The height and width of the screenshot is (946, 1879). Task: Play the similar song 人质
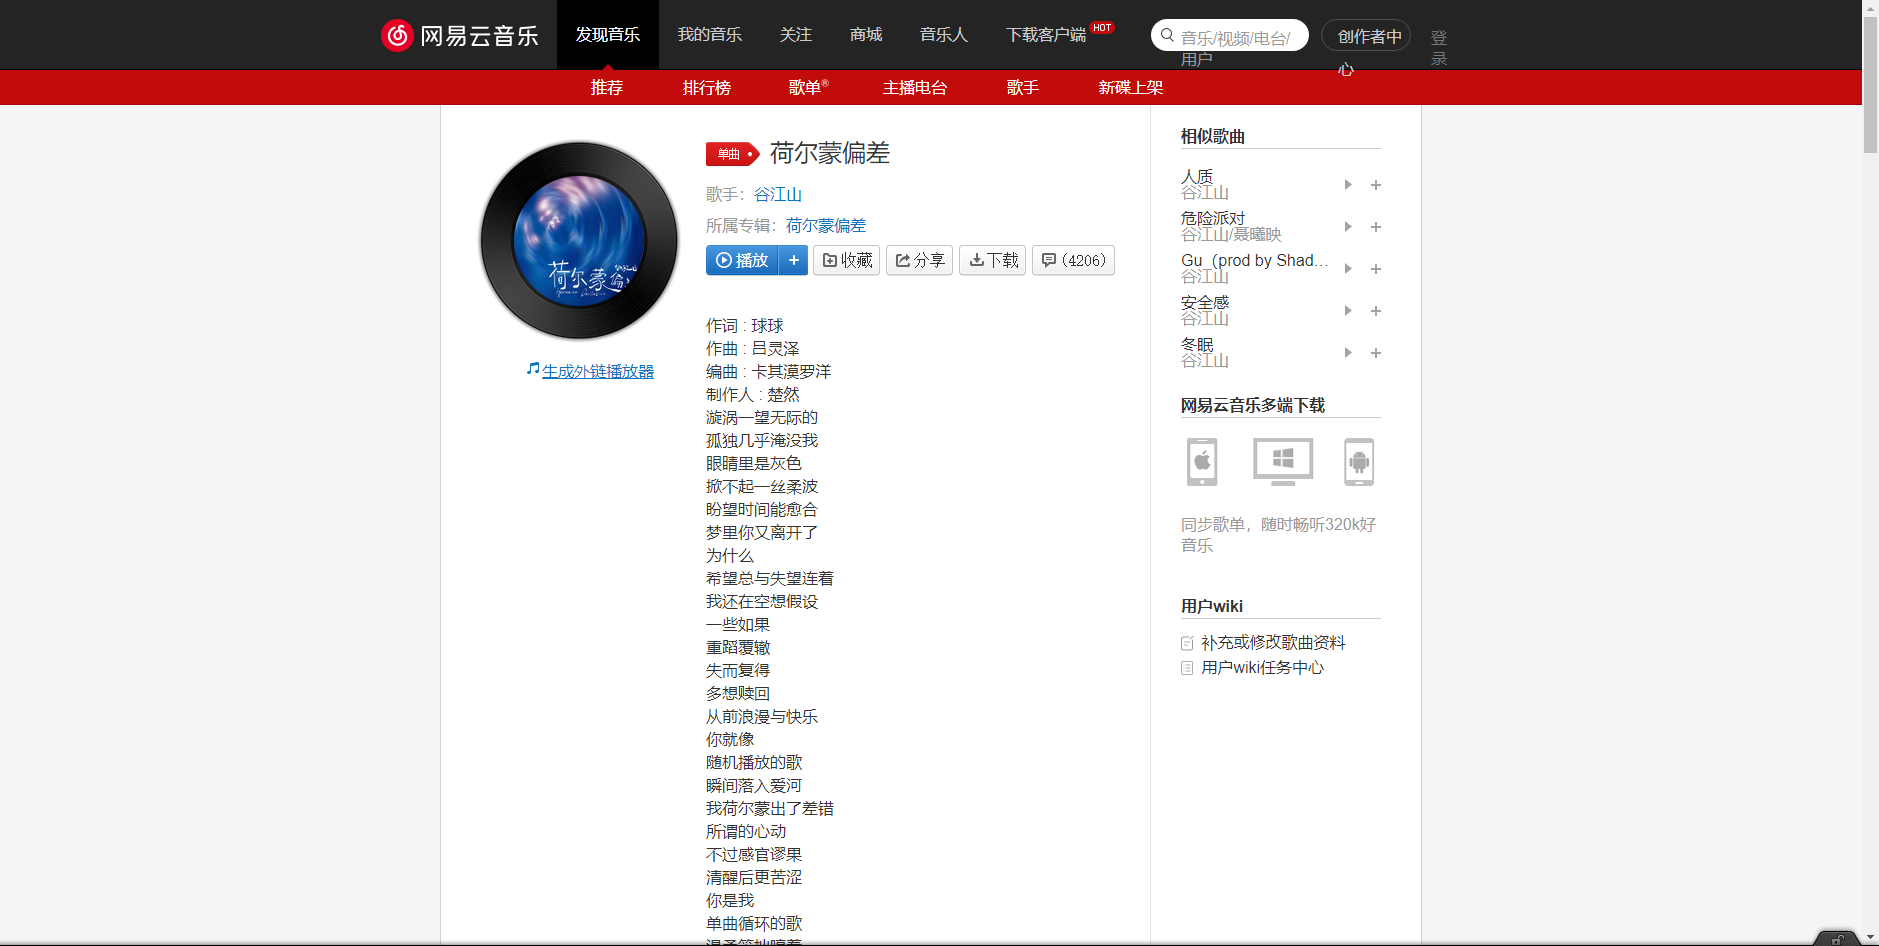point(1347,184)
